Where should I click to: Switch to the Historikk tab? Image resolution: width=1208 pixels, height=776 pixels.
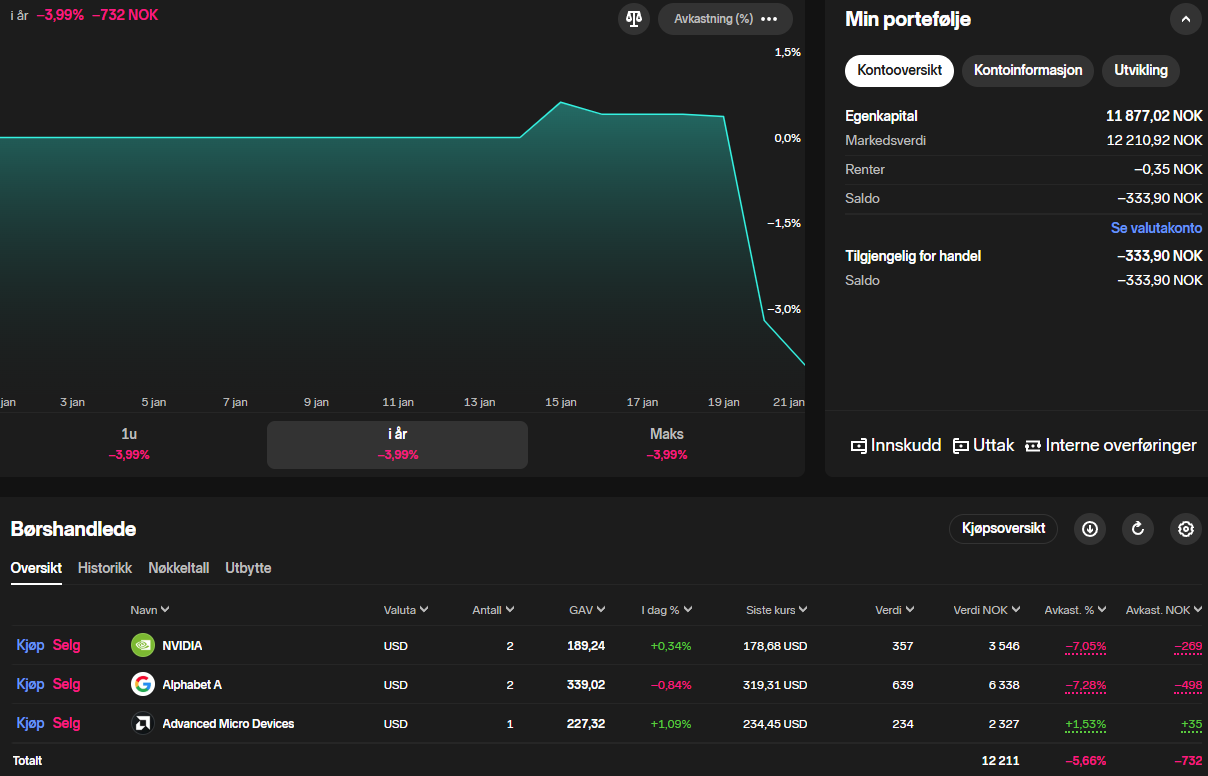coord(105,568)
